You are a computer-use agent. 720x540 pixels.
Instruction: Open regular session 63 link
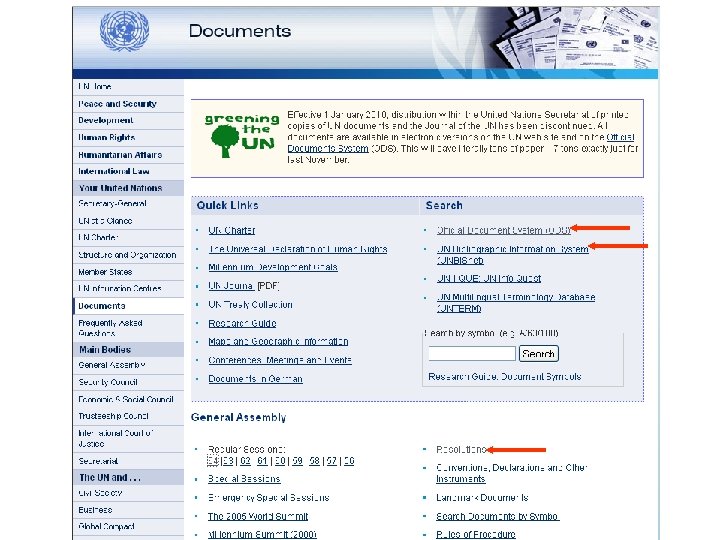pos(228,461)
